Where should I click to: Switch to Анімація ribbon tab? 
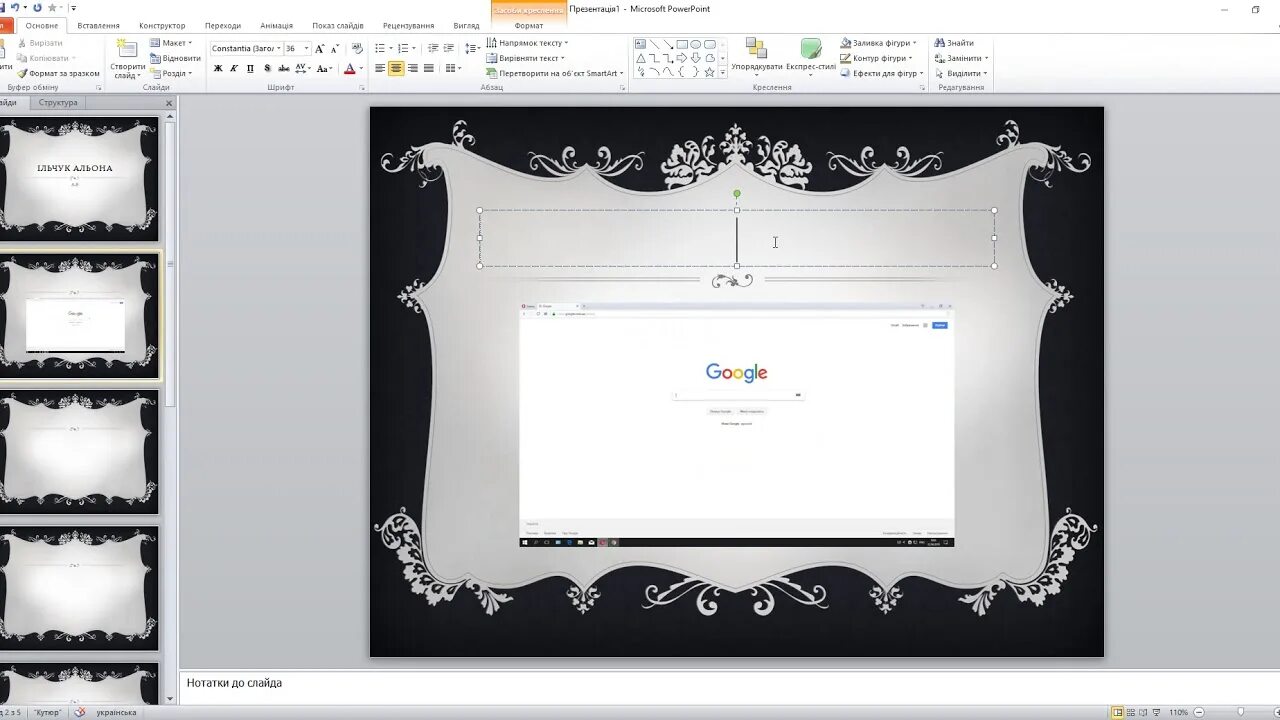coord(277,25)
